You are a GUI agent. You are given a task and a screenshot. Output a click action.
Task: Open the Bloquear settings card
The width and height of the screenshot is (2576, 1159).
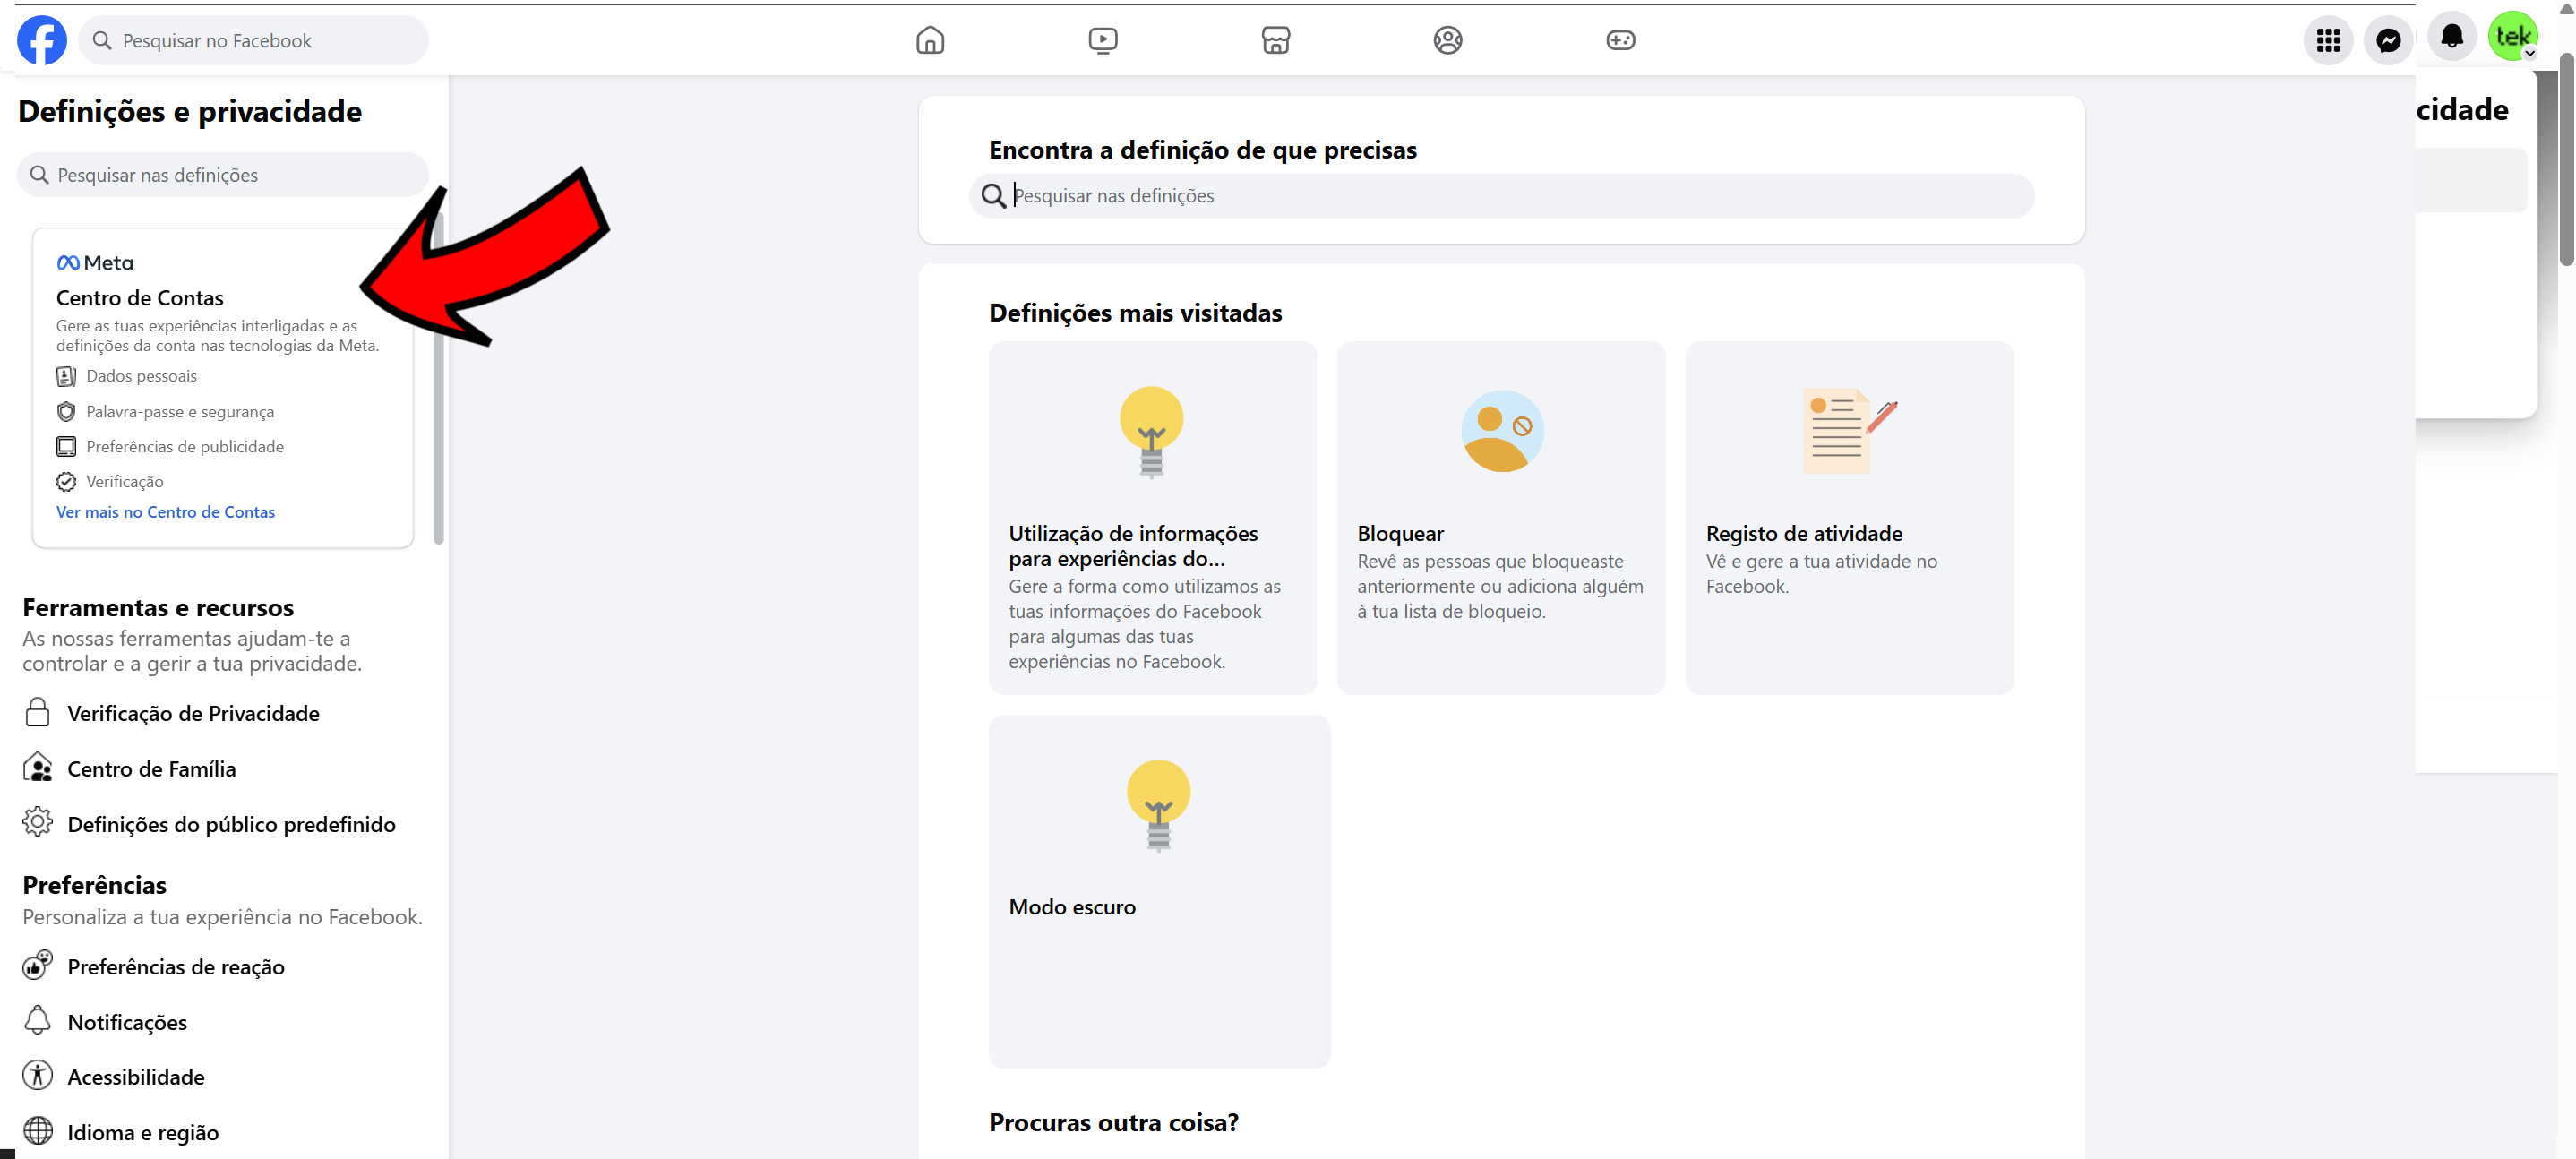[1501, 518]
